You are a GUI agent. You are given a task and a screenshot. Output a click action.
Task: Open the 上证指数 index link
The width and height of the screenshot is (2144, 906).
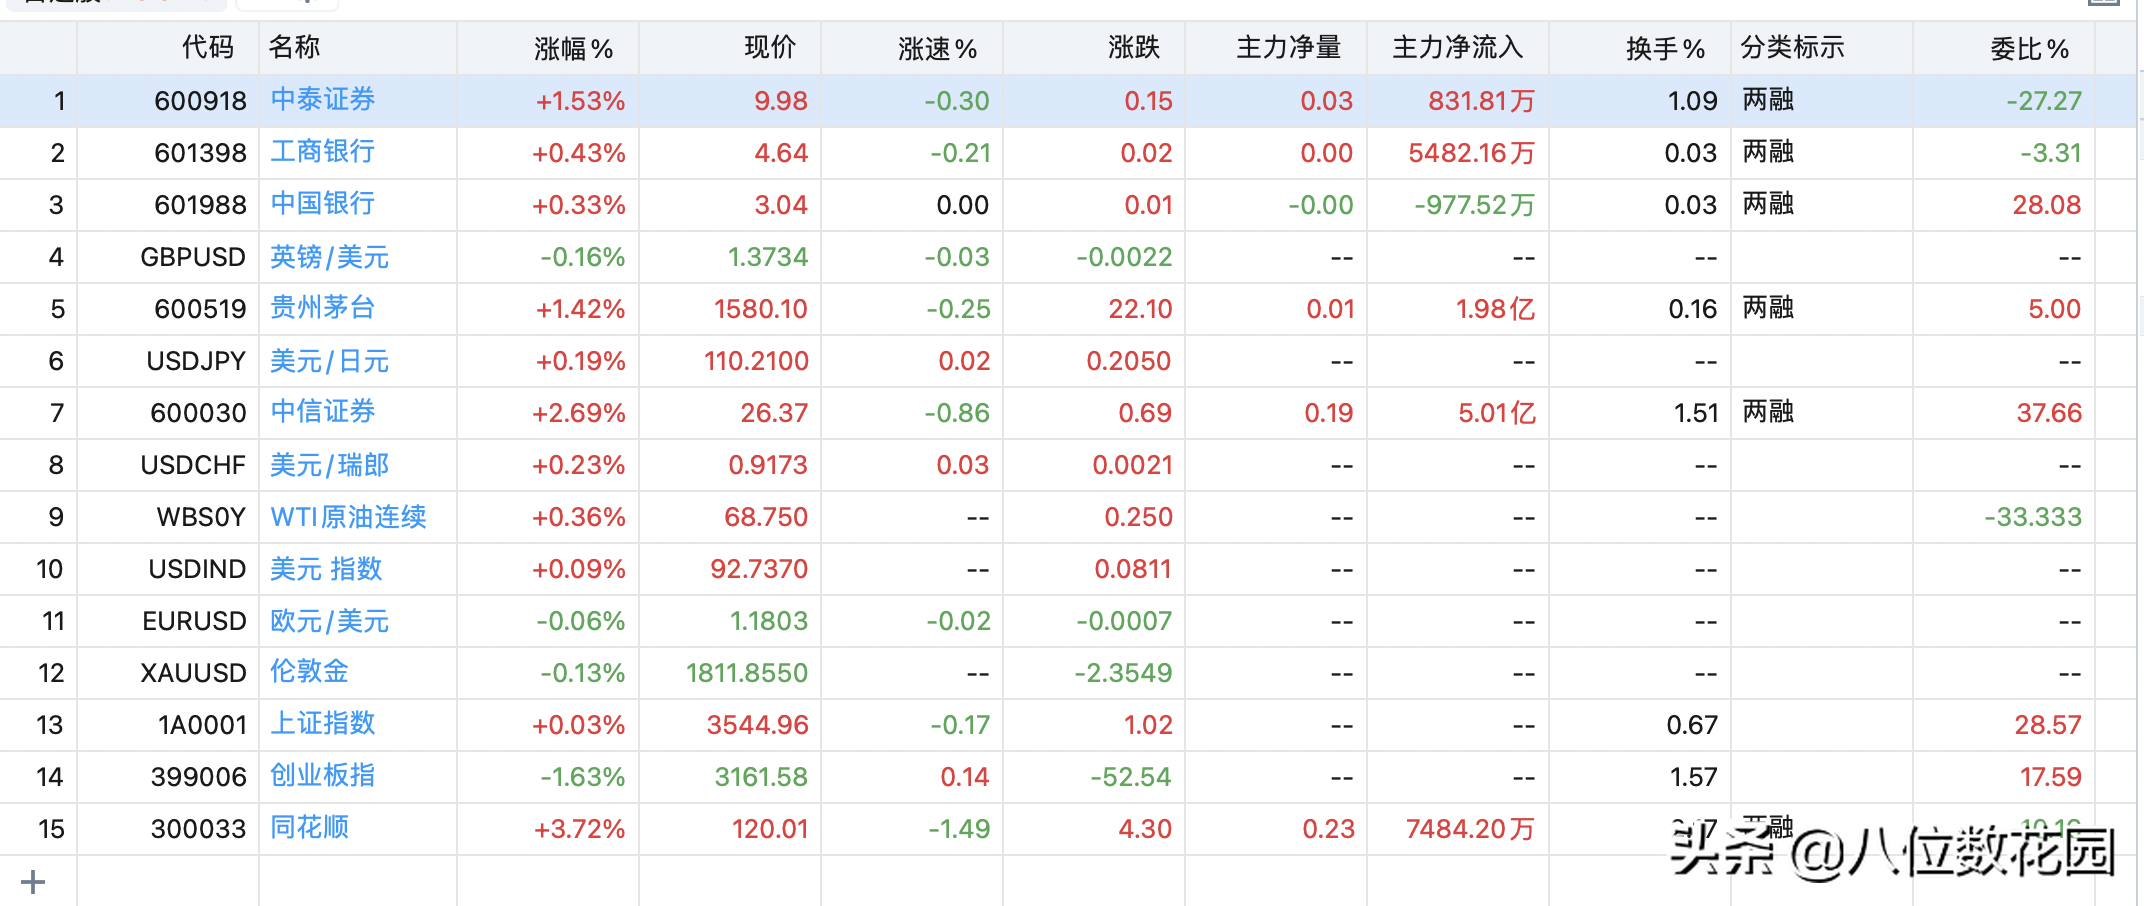[323, 724]
